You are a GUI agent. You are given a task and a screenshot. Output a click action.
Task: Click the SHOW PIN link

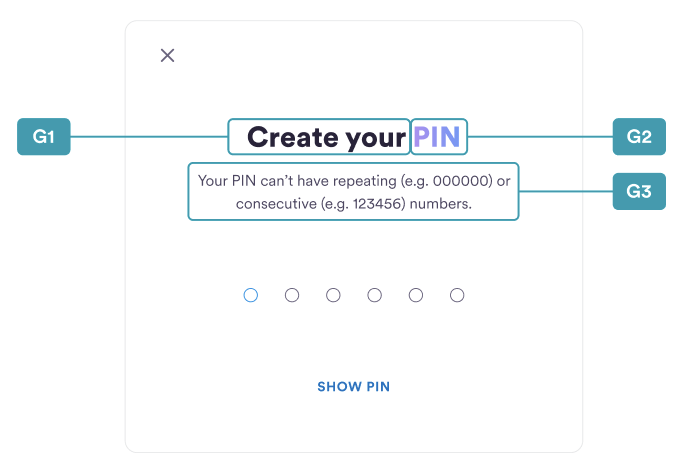[x=354, y=387]
